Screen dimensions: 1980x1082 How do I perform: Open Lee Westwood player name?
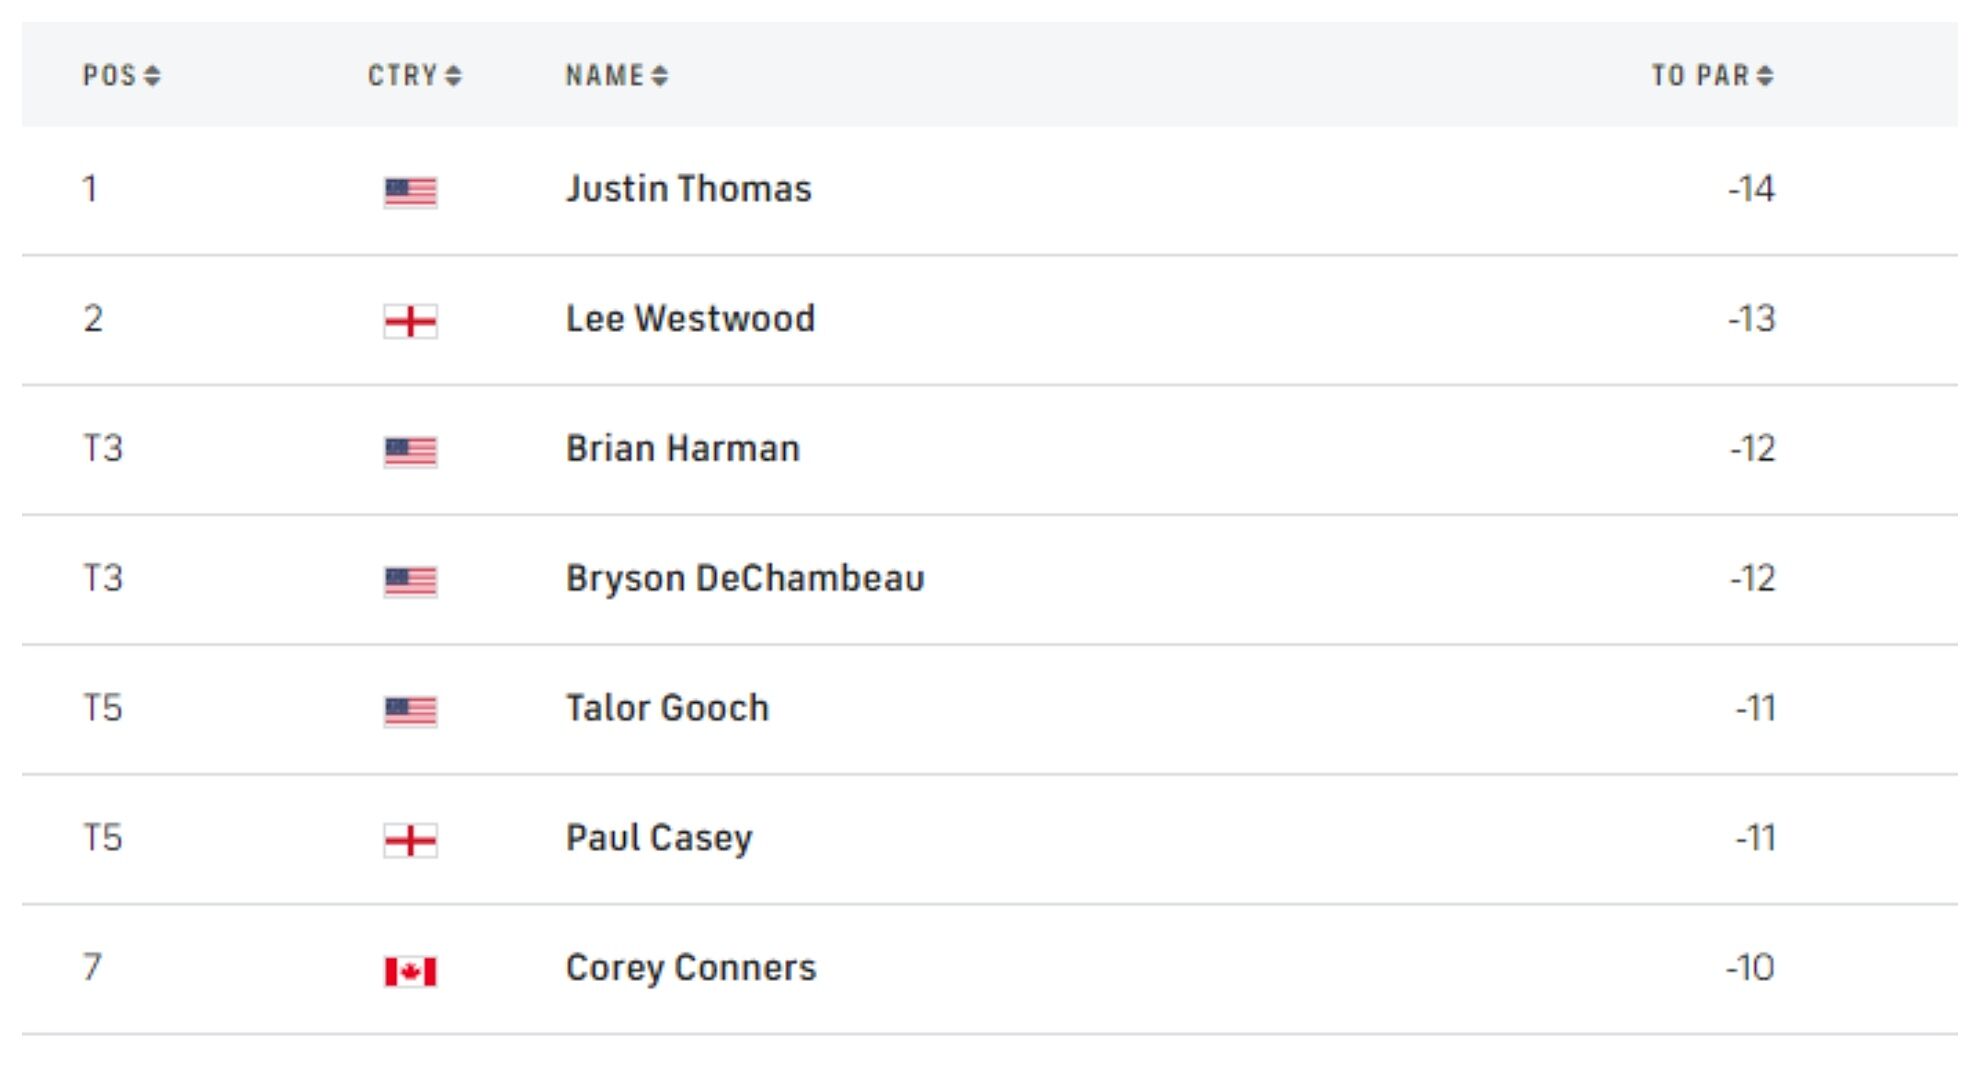tap(690, 319)
